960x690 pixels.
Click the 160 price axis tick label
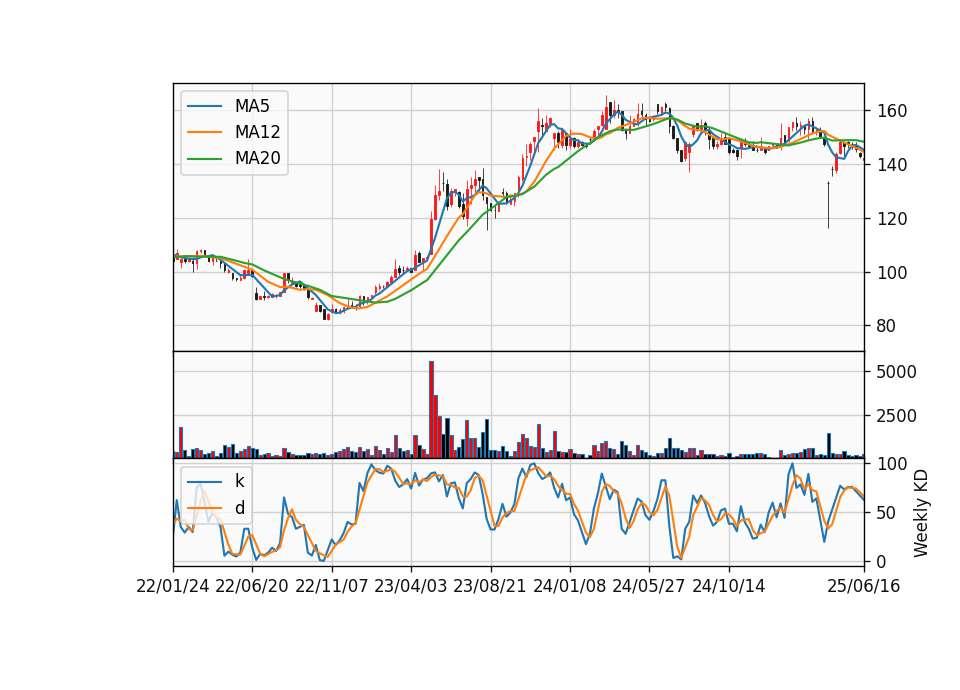point(892,111)
